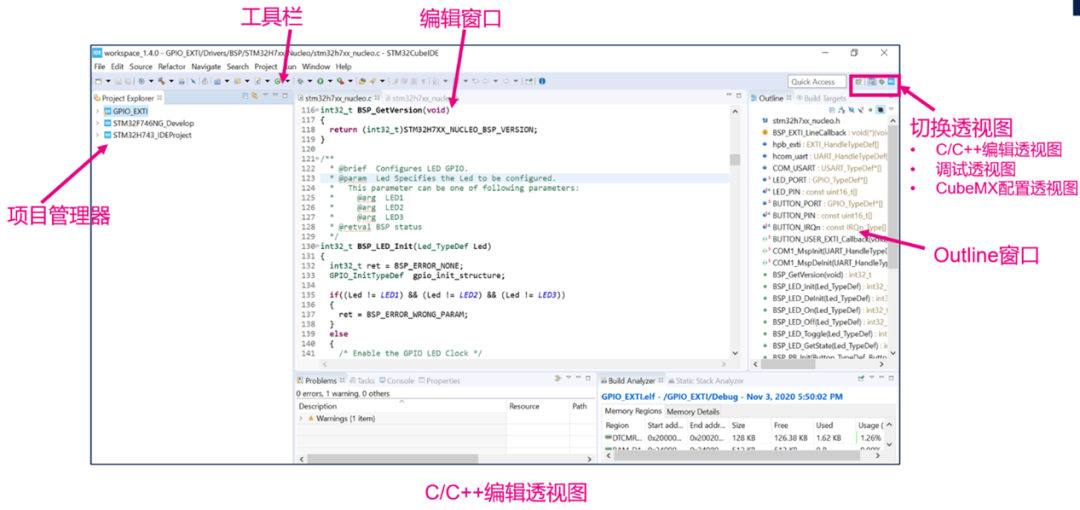This screenshot has height=510, width=1080.
Task: Click Link with Editor in Project Explorer
Action: [254, 96]
